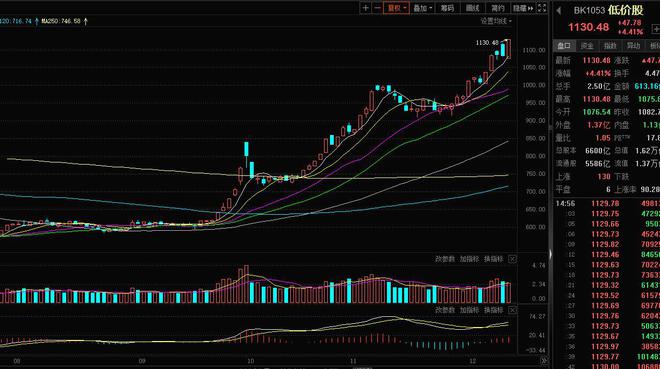Image resolution: width=660 pixels, height=369 pixels.
Task: Enter fullscreen chart mode
Action: (x=542, y=8)
